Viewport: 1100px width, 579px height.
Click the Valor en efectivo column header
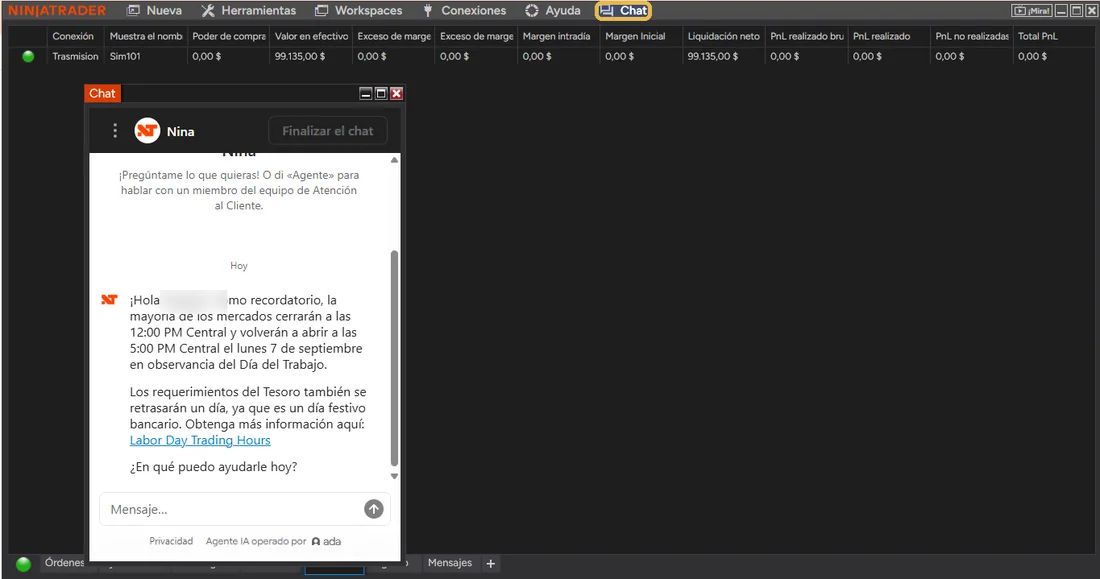311,36
